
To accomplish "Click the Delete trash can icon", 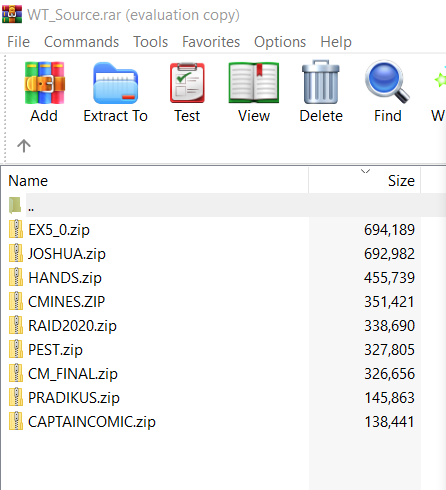I will click(x=321, y=82).
